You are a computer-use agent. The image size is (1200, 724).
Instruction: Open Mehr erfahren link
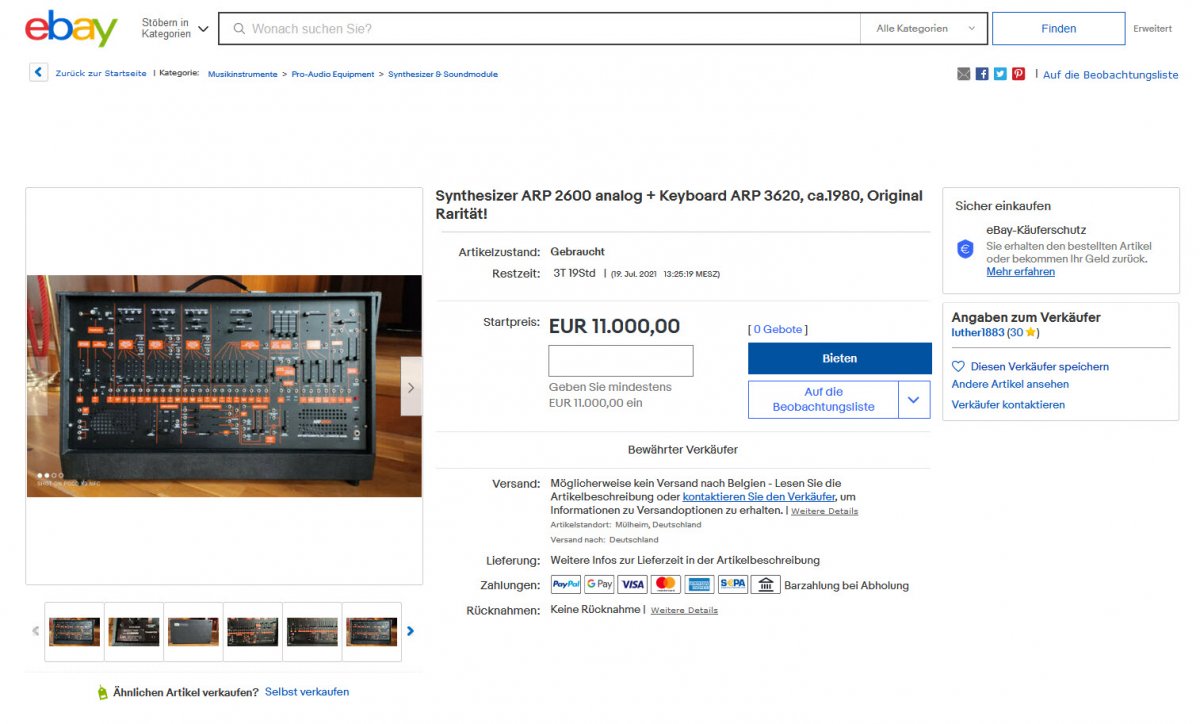click(1020, 272)
